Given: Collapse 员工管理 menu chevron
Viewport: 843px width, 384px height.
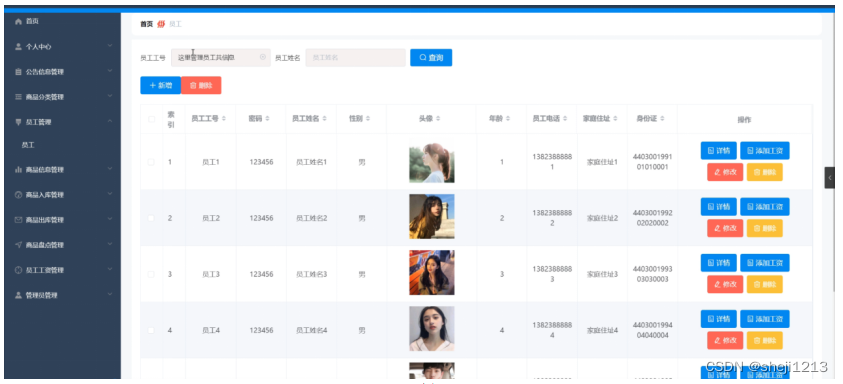Looking at the screenshot, I should tap(110, 122).
